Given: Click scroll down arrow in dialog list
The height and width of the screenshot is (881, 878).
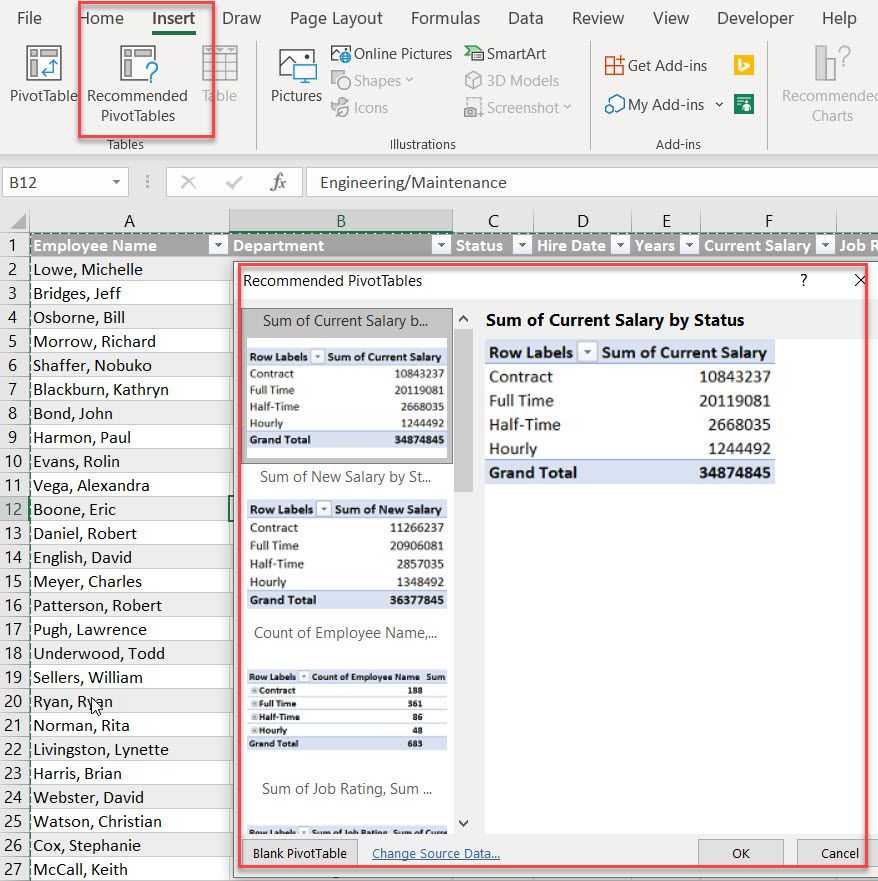Looking at the screenshot, I should (x=463, y=823).
